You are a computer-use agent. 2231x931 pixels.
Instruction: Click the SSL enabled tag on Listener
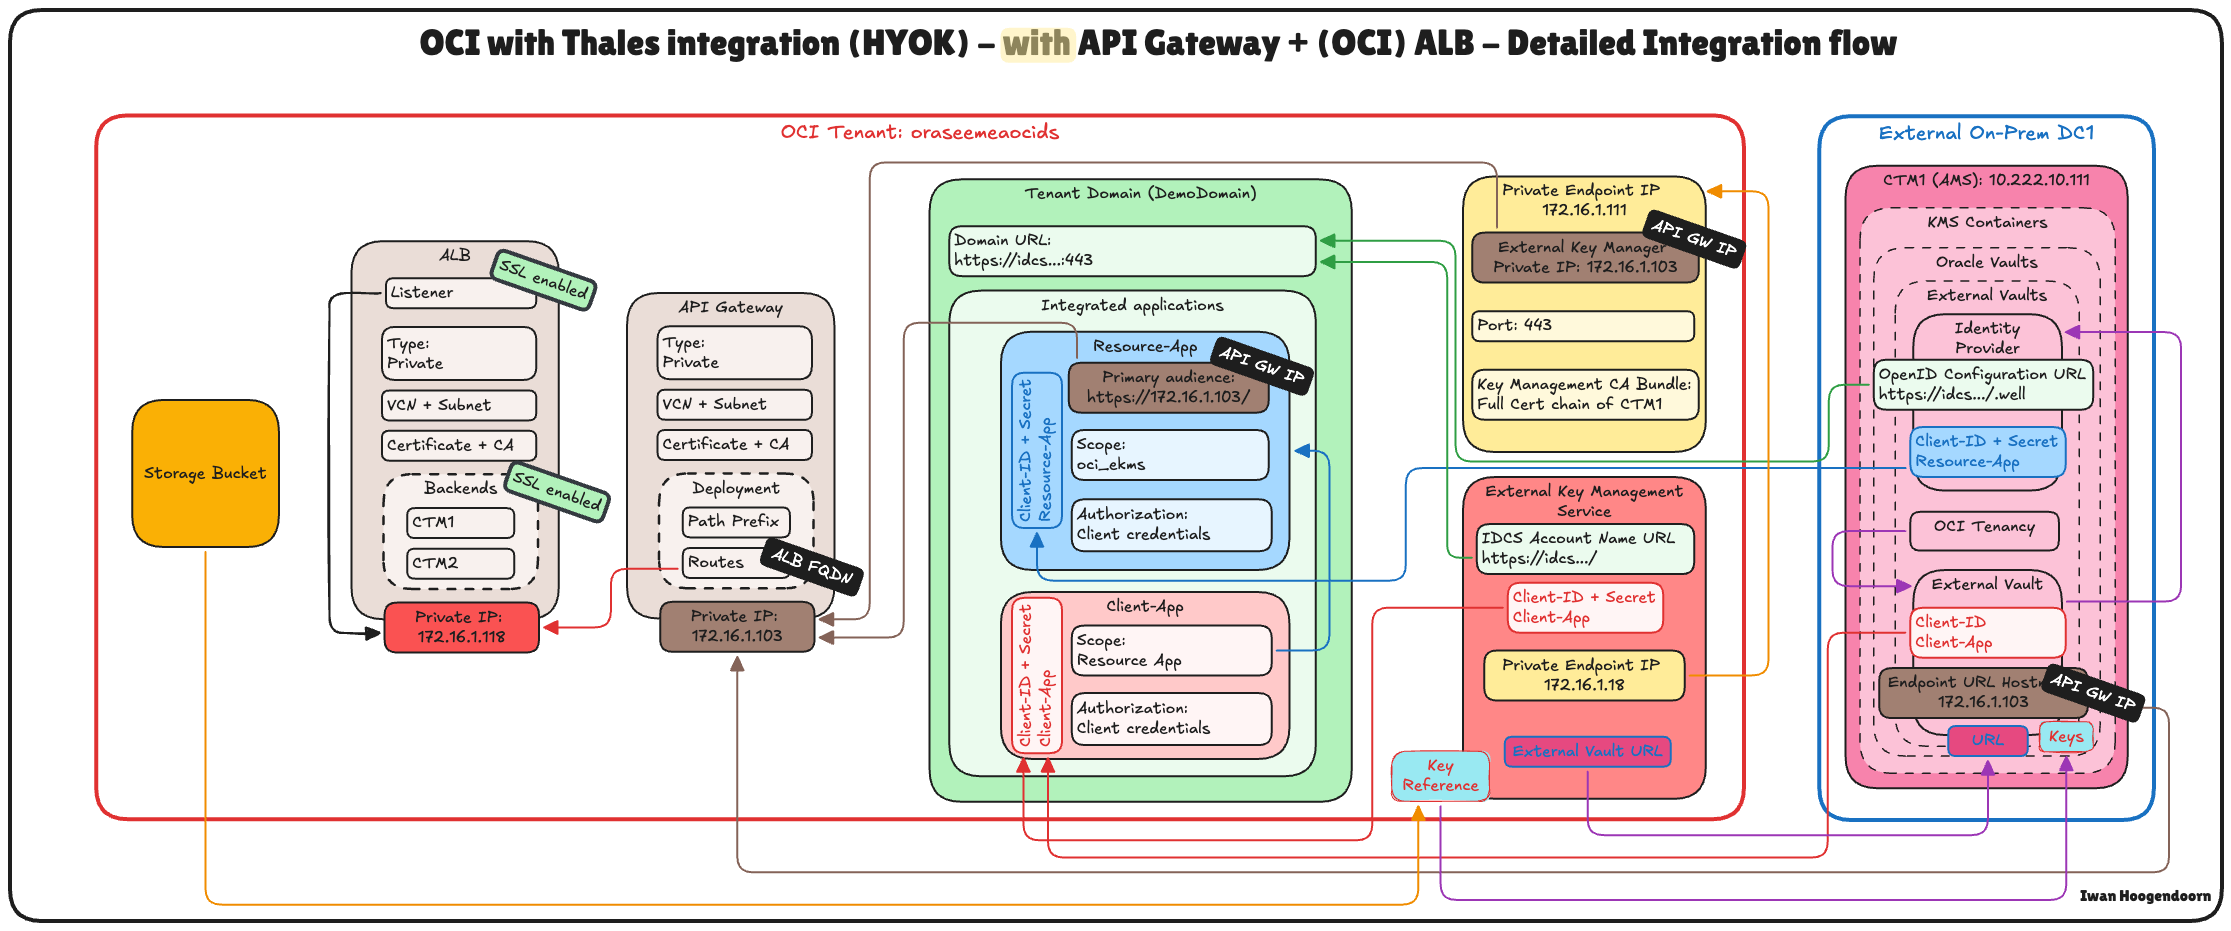(x=543, y=279)
